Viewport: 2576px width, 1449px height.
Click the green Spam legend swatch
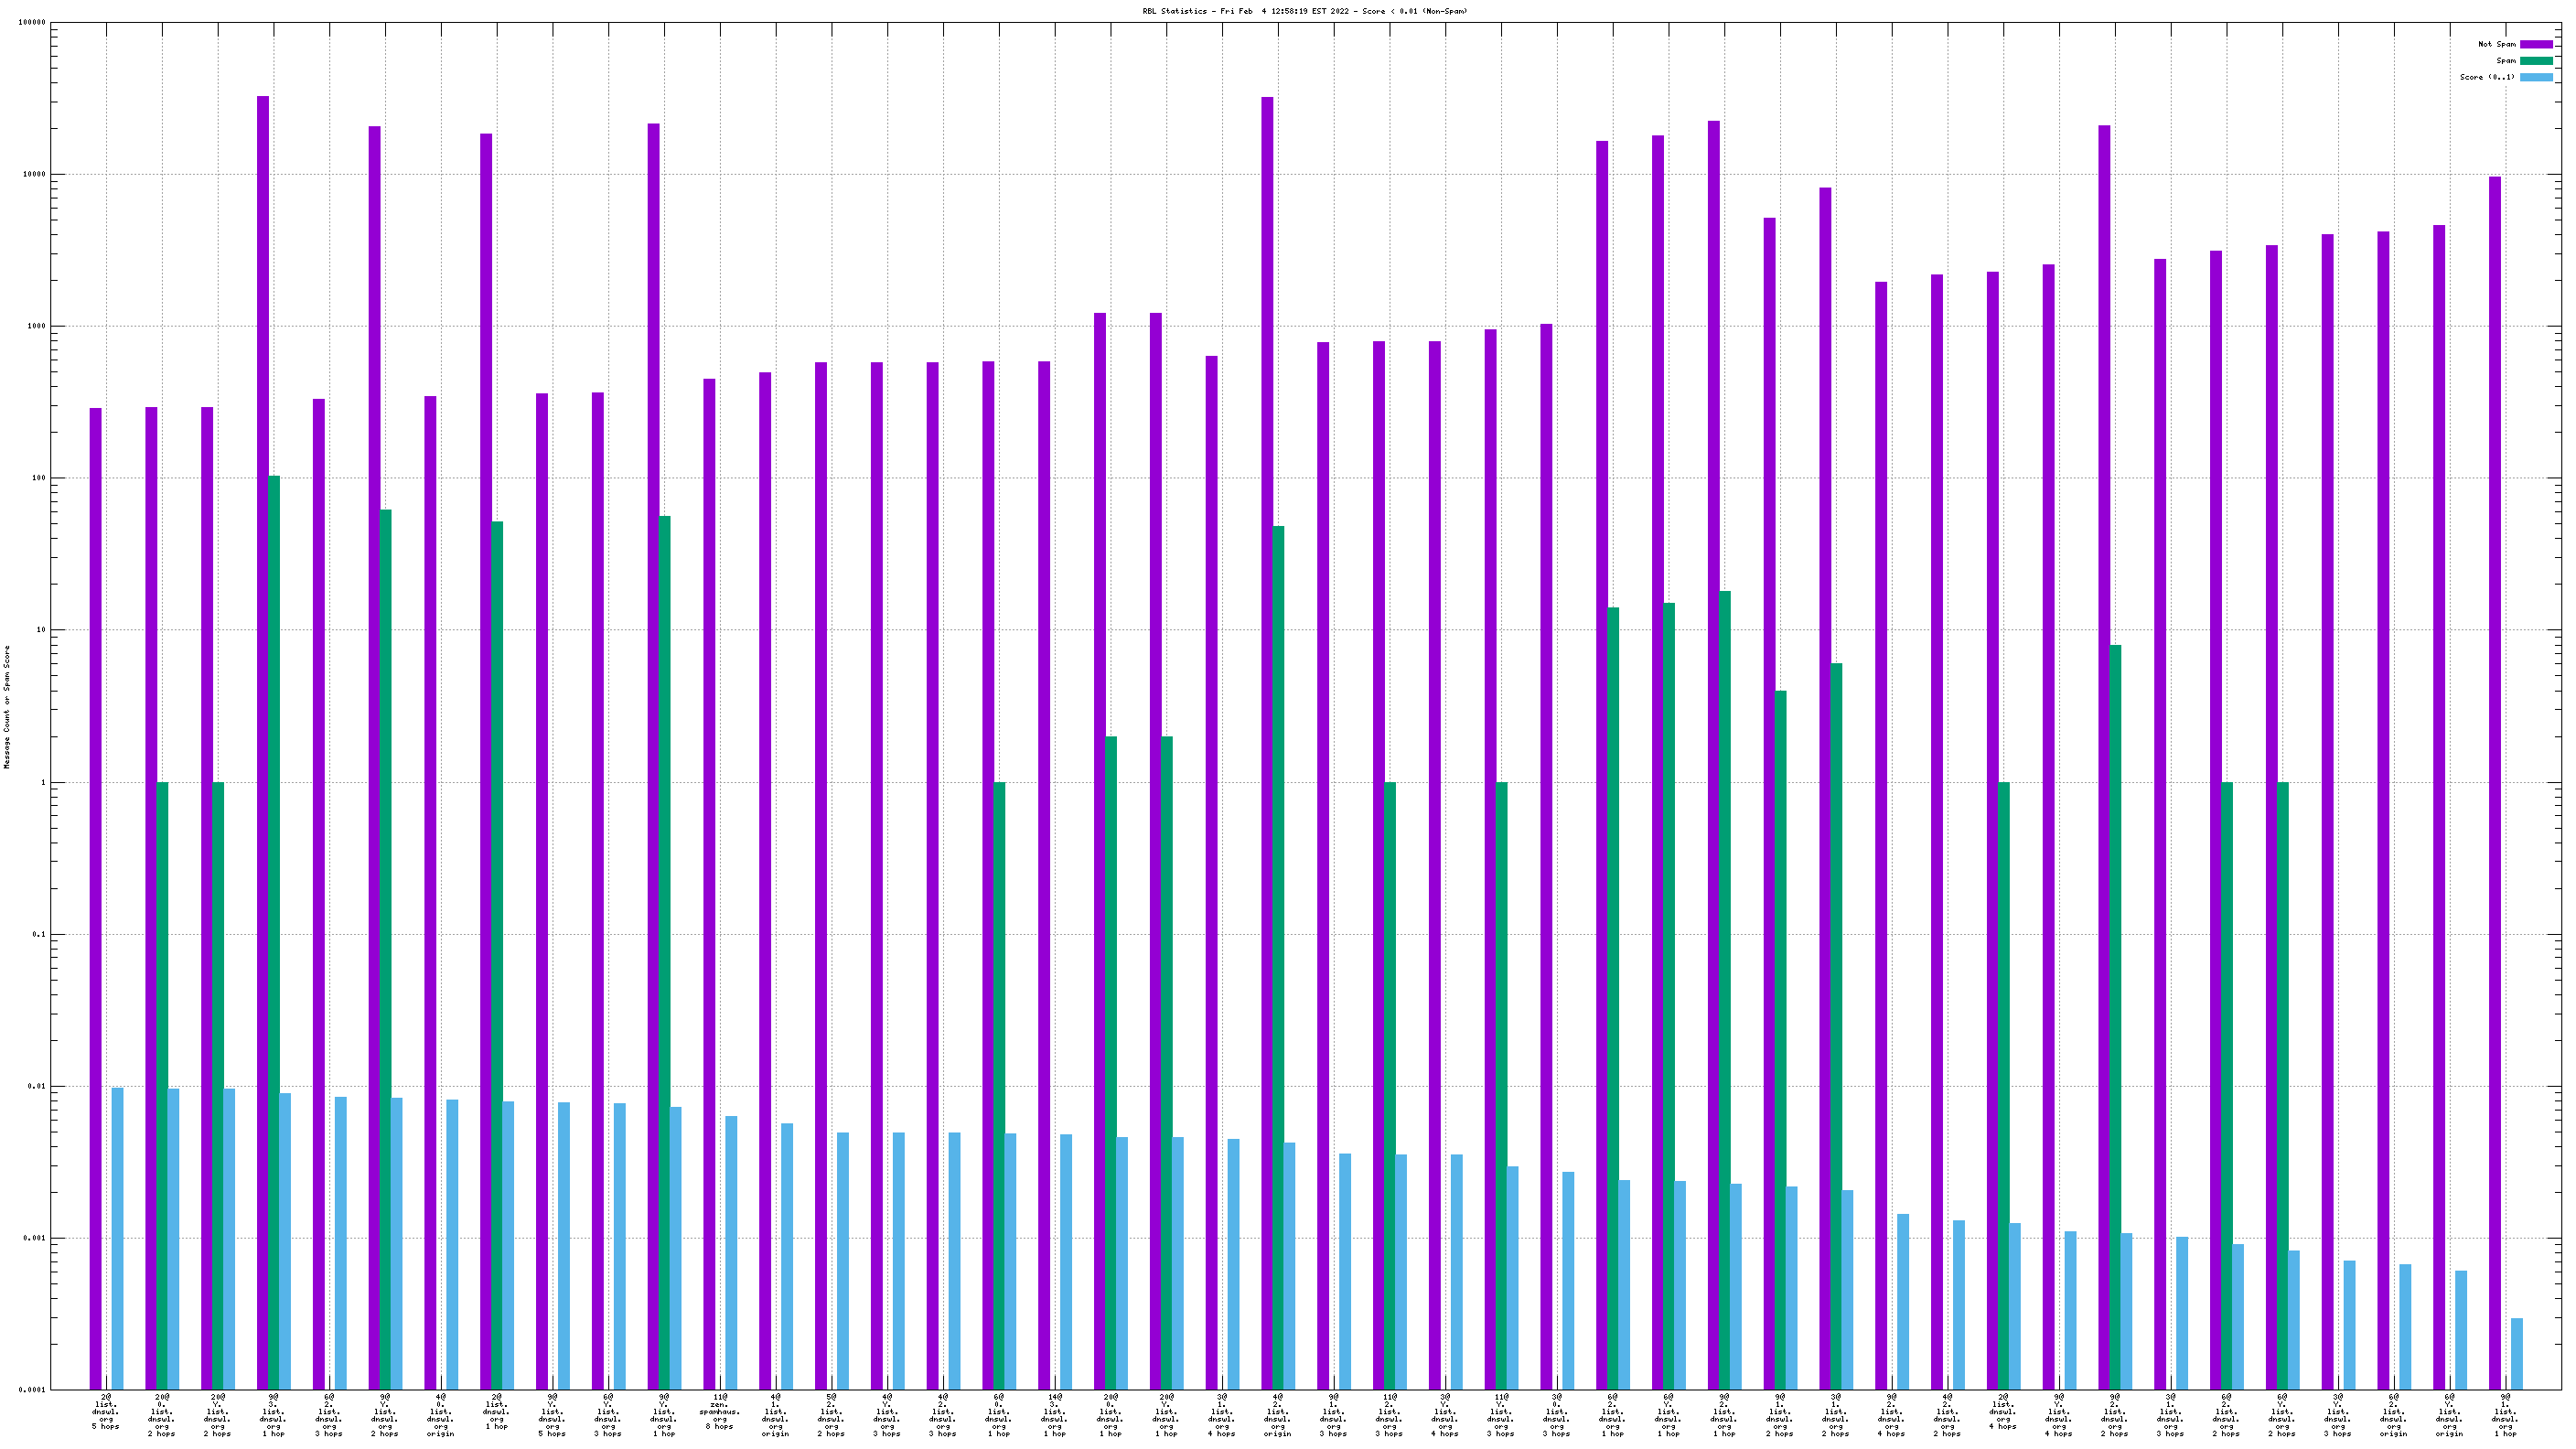coord(2535,61)
